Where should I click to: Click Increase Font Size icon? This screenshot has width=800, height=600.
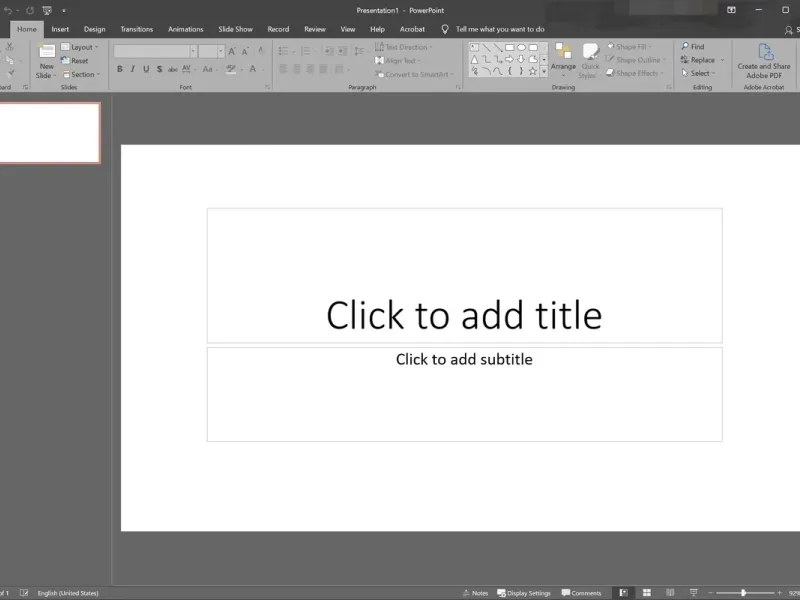(232, 51)
